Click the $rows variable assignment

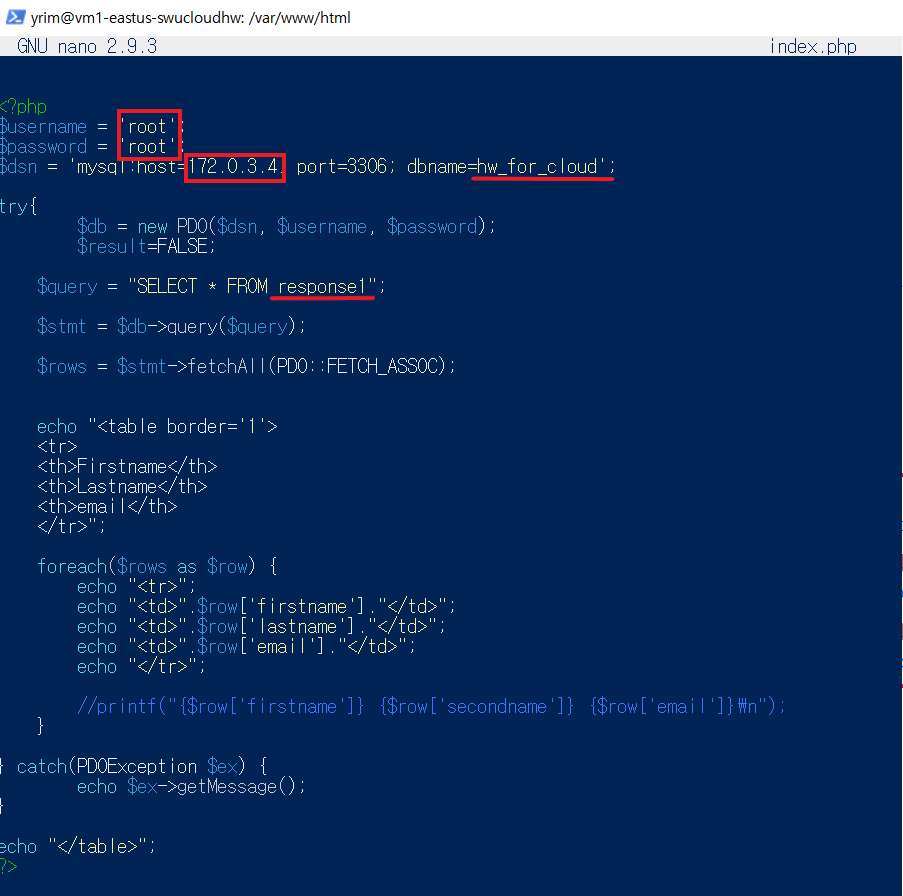(62, 366)
